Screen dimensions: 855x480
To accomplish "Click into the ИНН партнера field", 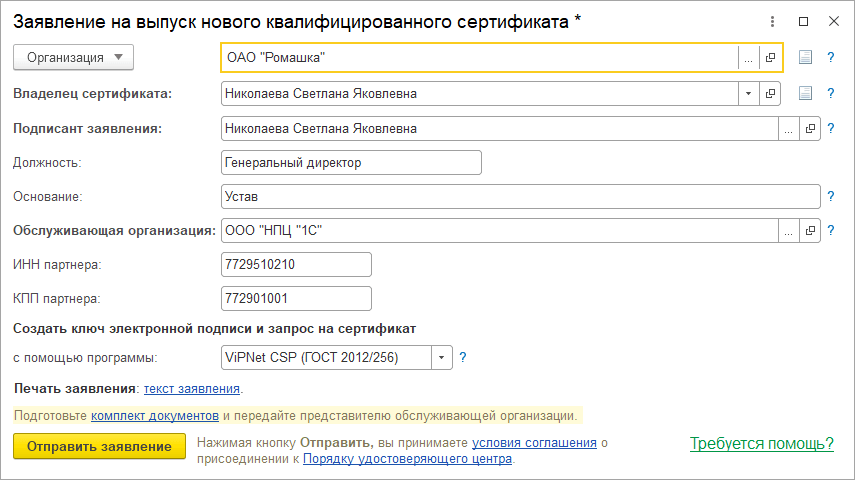I will [x=296, y=265].
